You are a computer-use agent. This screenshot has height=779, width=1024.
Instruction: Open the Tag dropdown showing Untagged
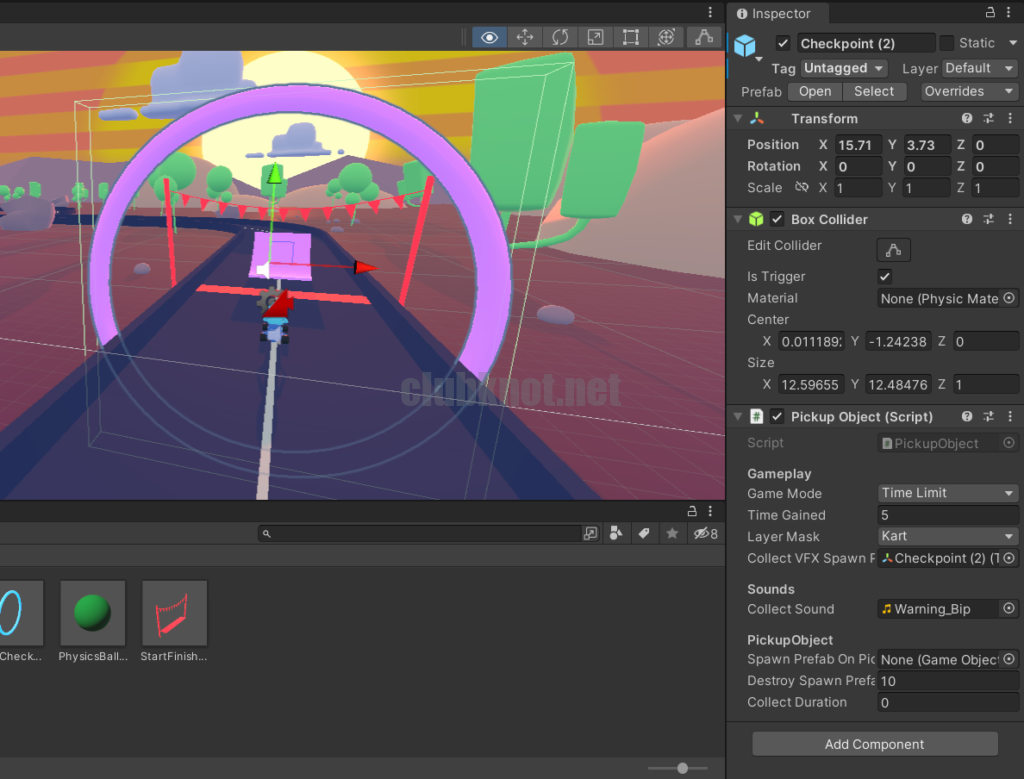click(x=844, y=68)
